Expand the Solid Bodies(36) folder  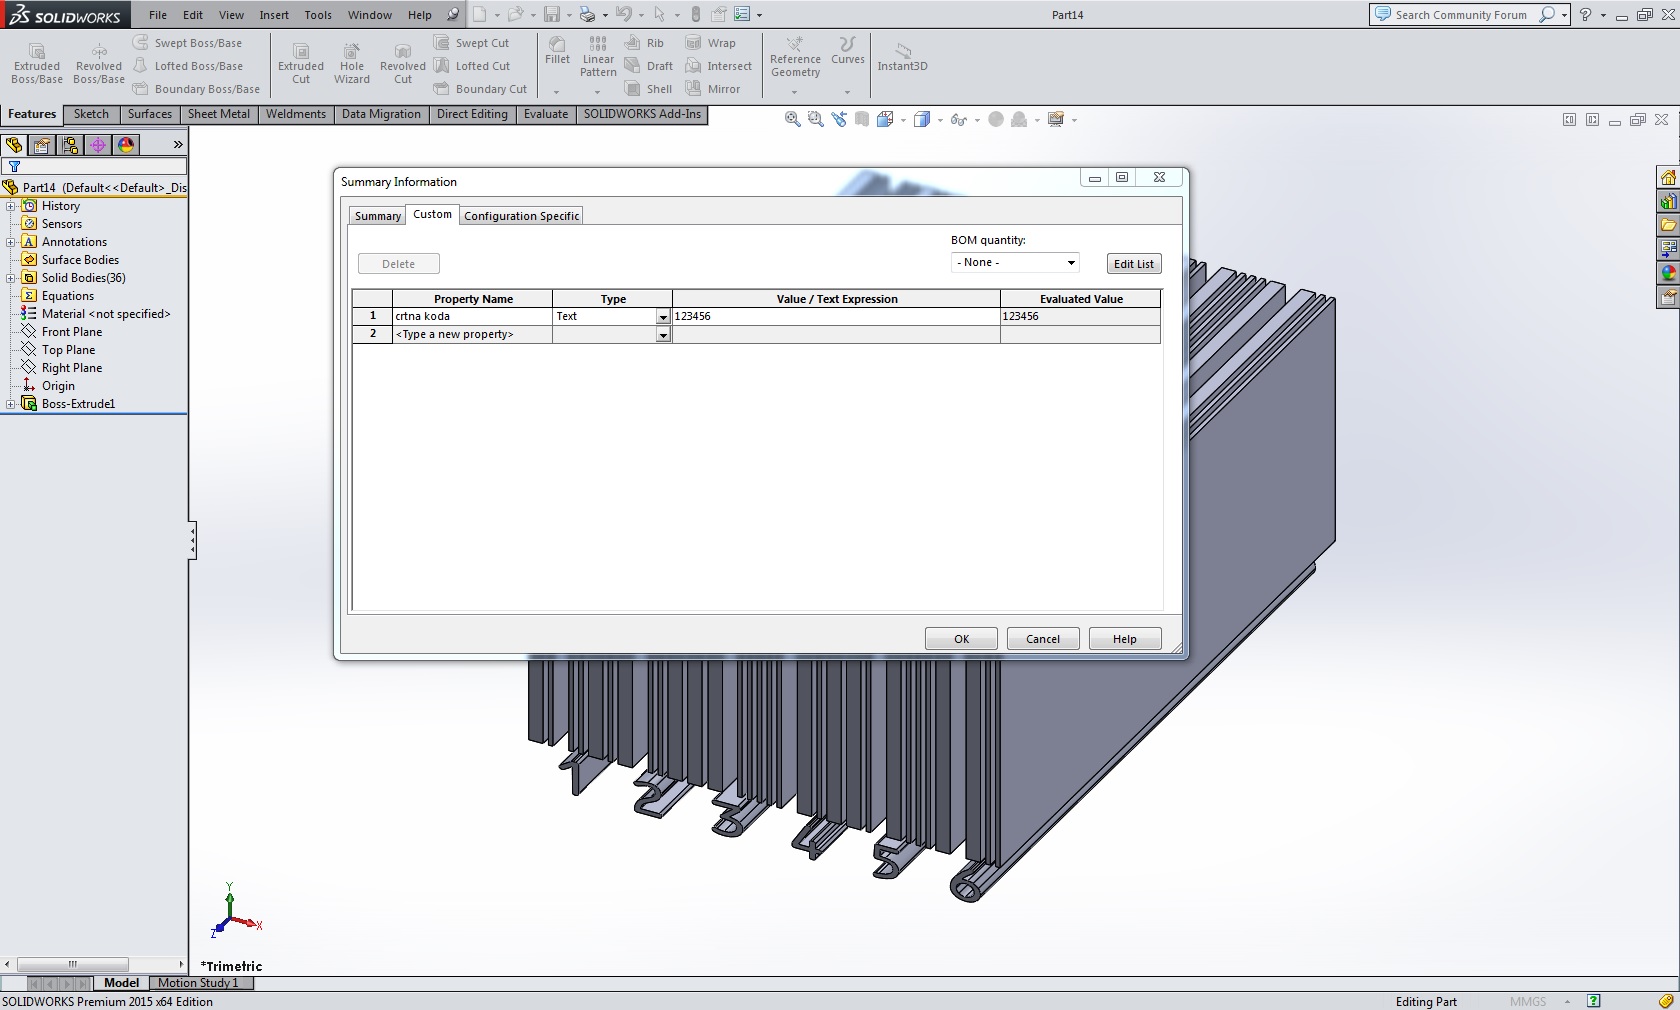pos(11,278)
